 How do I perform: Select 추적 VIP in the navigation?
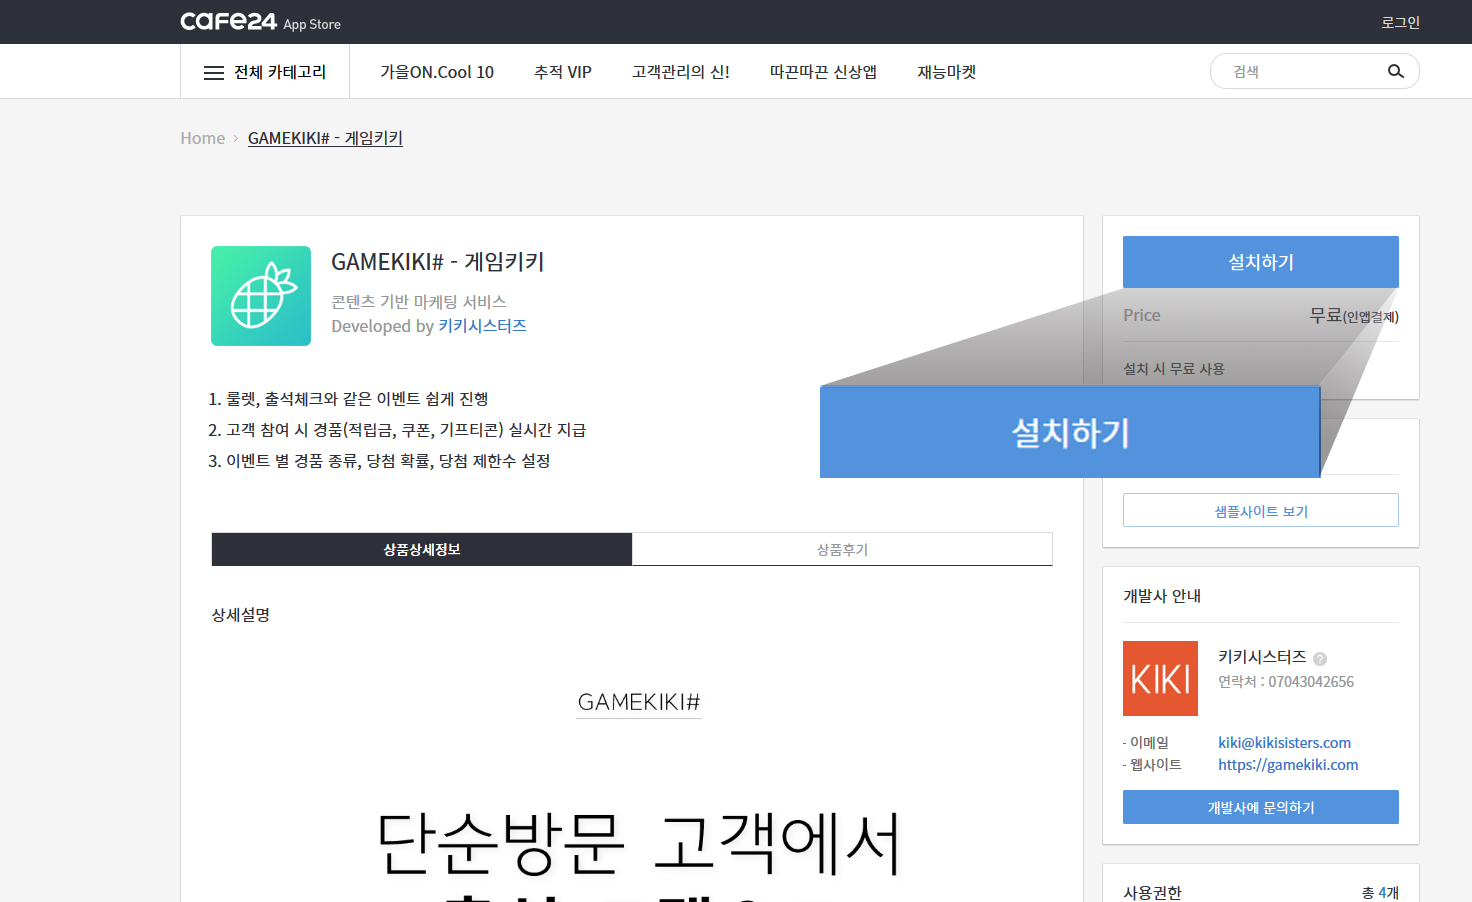coord(563,71)
